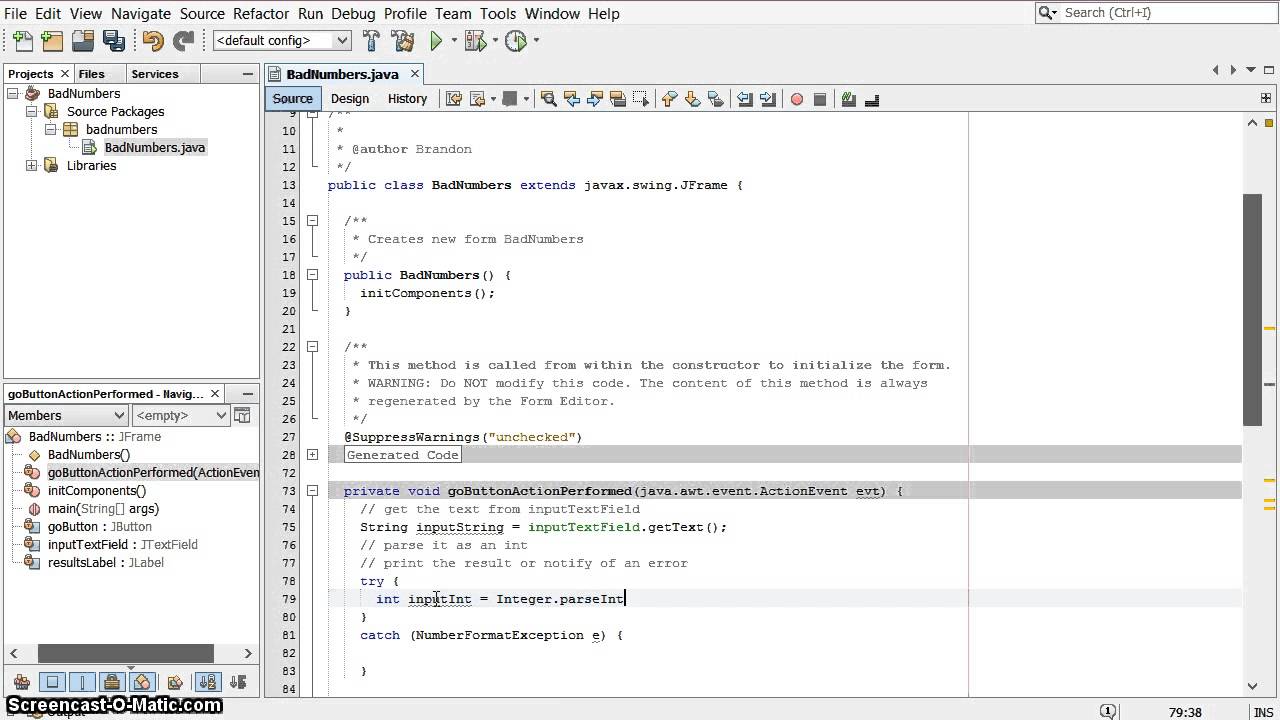Click Next Bookmark editor icon
1280x720 pixels.
coord(692,99)
